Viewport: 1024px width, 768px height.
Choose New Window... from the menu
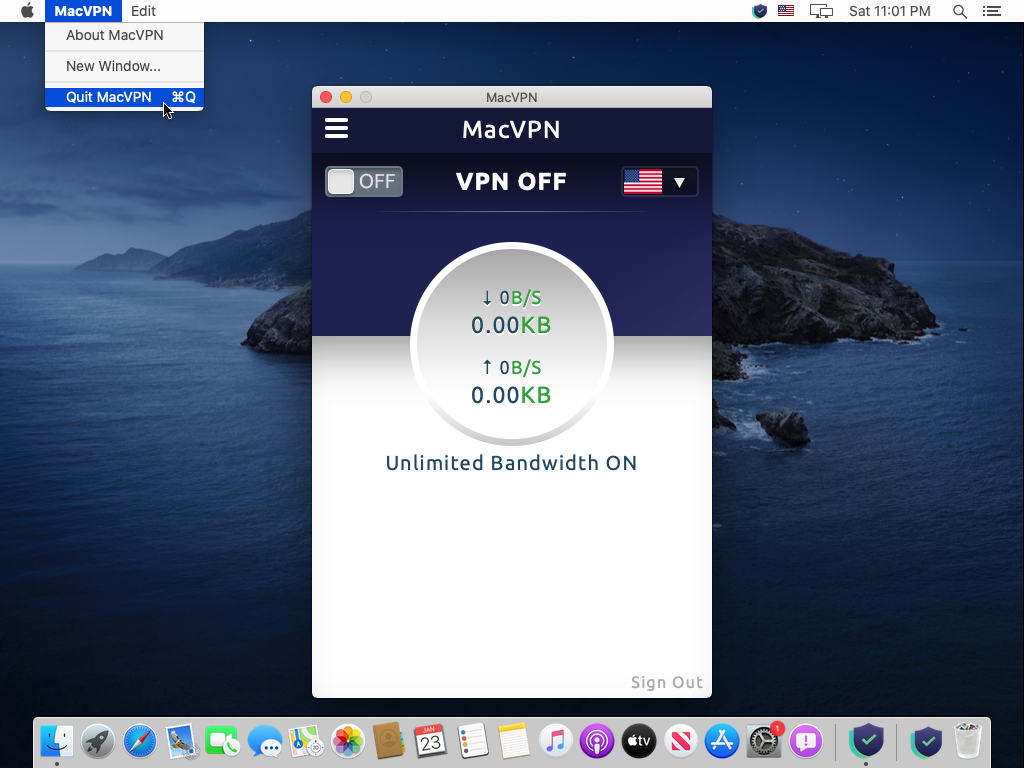[124, 66]
